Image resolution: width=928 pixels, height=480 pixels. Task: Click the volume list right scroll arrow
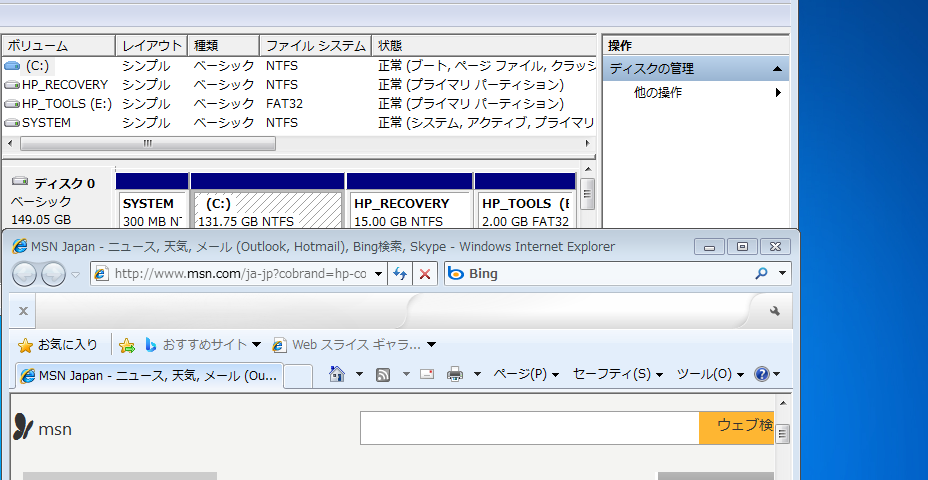click(x=588, y=143)
